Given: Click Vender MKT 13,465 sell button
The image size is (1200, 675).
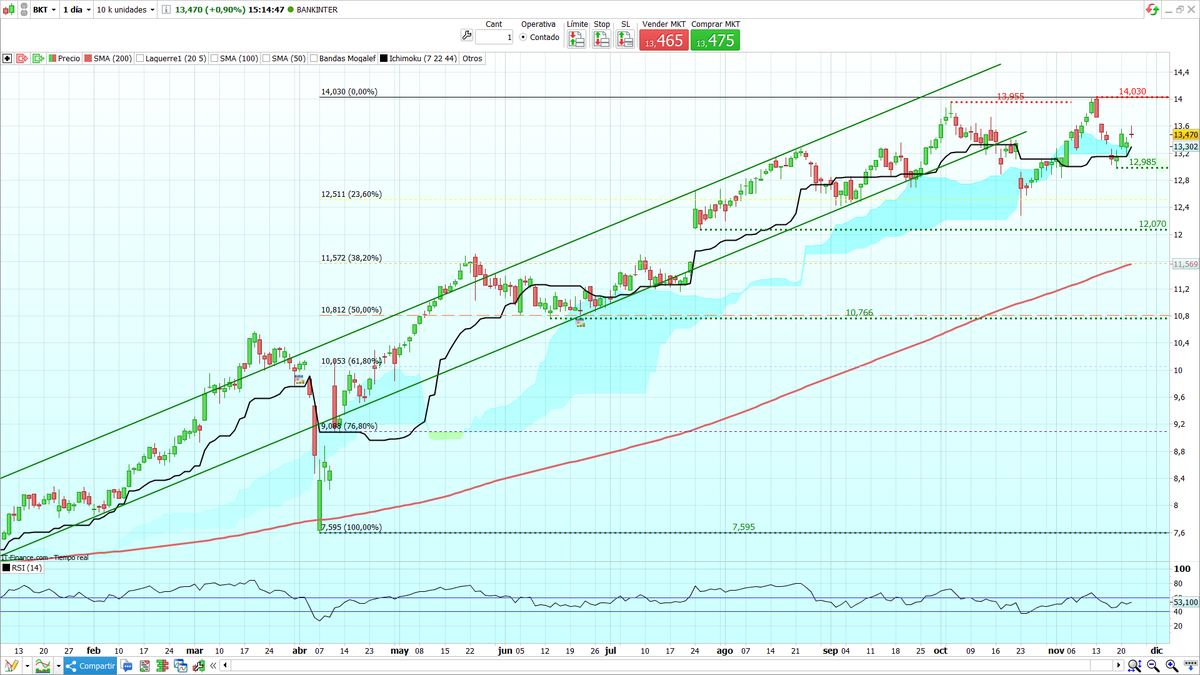Looking at the screenshot, I should (663, 40).
